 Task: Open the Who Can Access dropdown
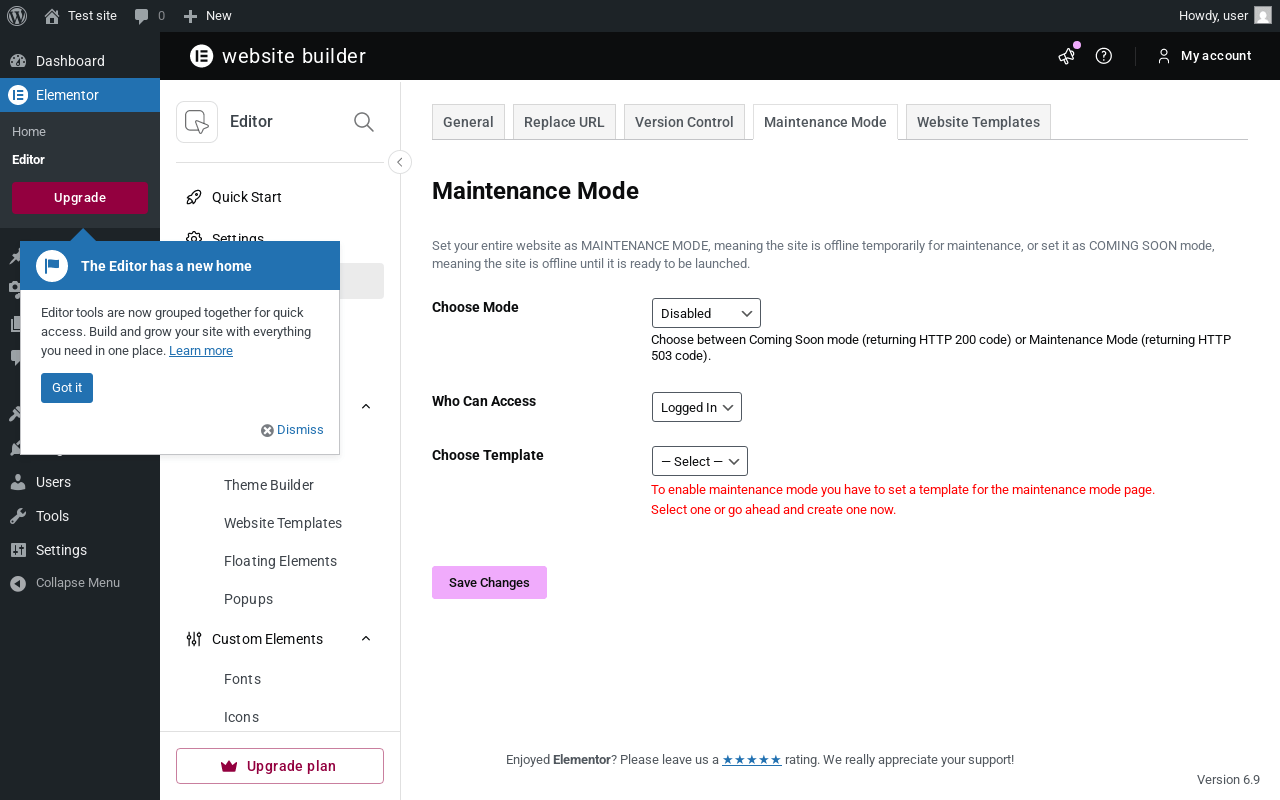[x=697, y=407]
